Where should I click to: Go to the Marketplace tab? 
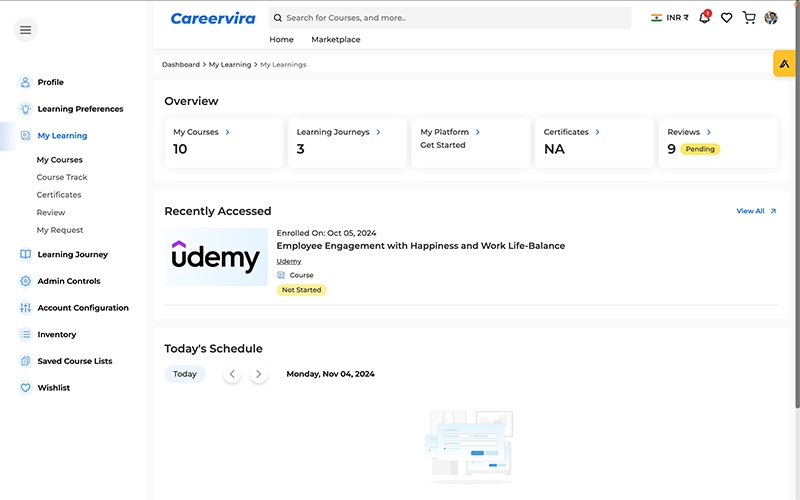click(336, 40)
